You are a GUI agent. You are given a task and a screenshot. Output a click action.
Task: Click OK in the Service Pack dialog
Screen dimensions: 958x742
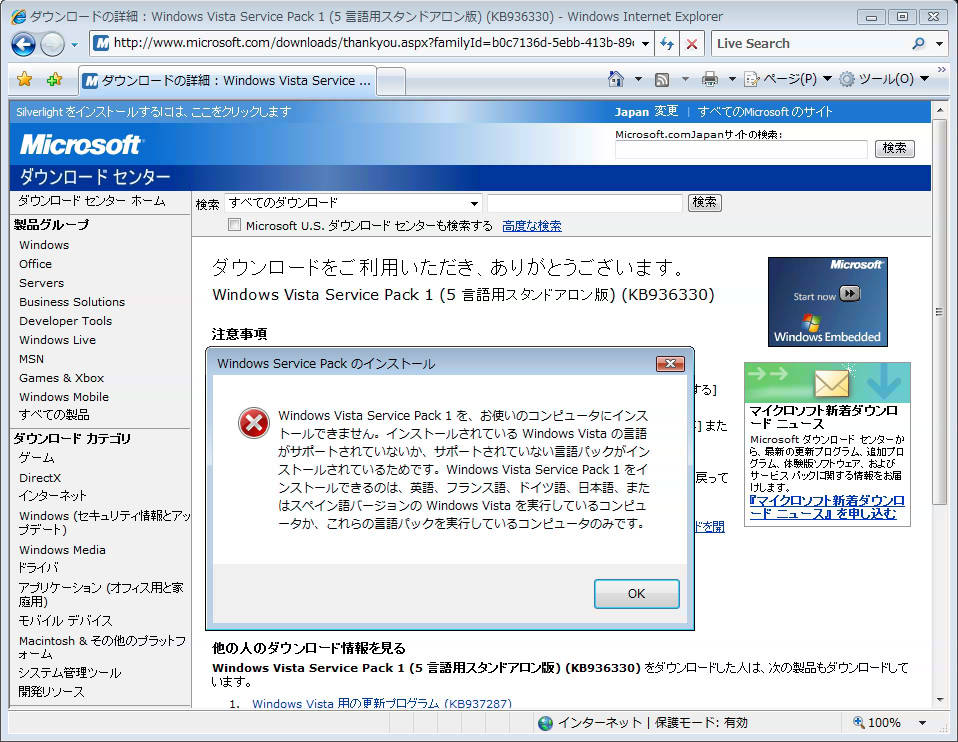pos(636,593)
